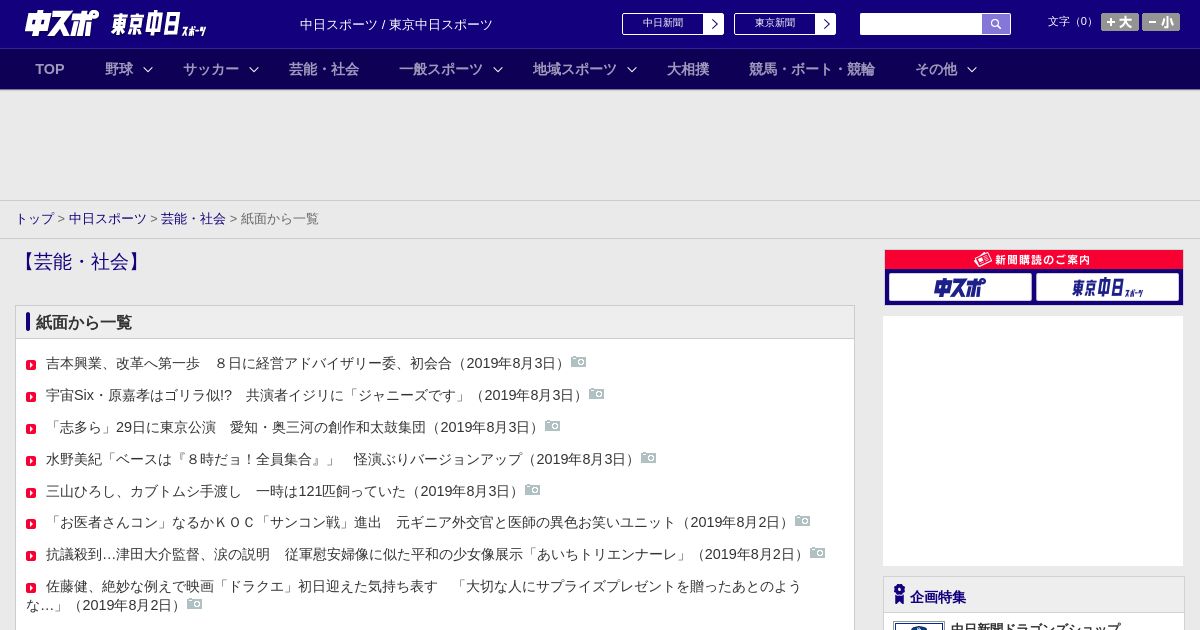The image size is (1200, 630).
Task: Open article 佐藤健、絶妙な例えで映画
Action: 414,596
